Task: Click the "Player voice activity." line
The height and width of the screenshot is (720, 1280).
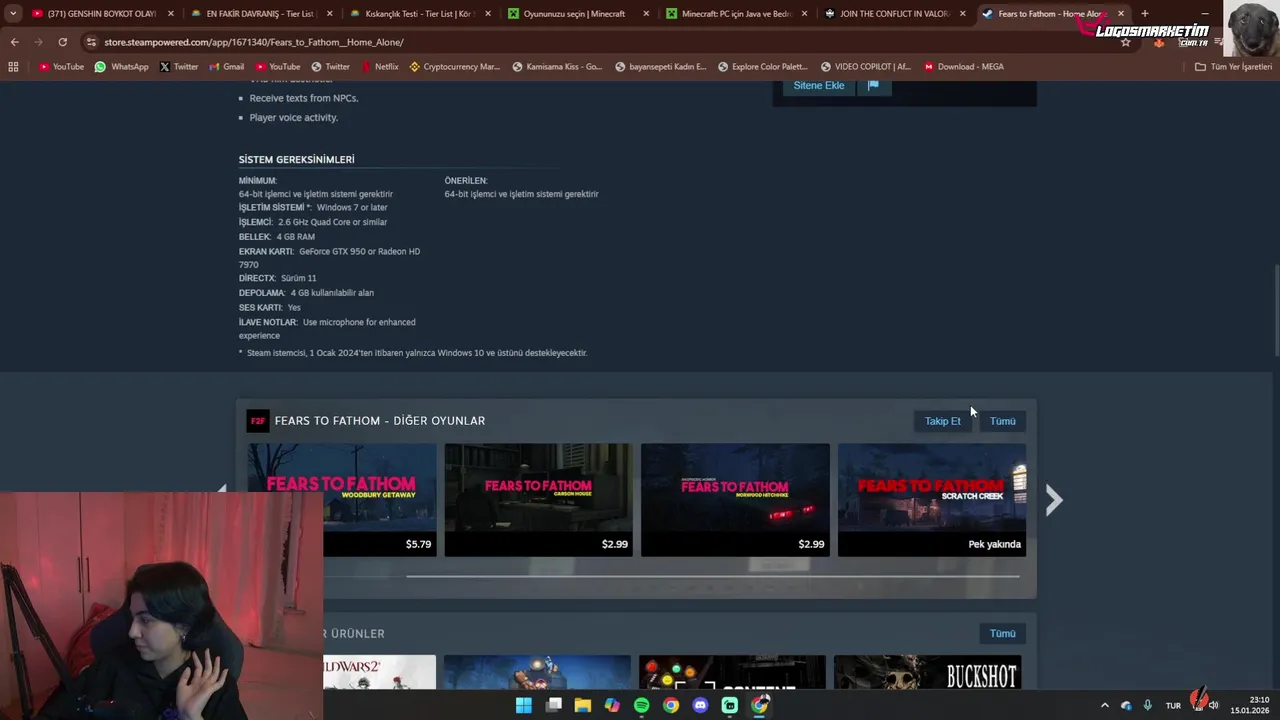Action: tap(293, 117)
